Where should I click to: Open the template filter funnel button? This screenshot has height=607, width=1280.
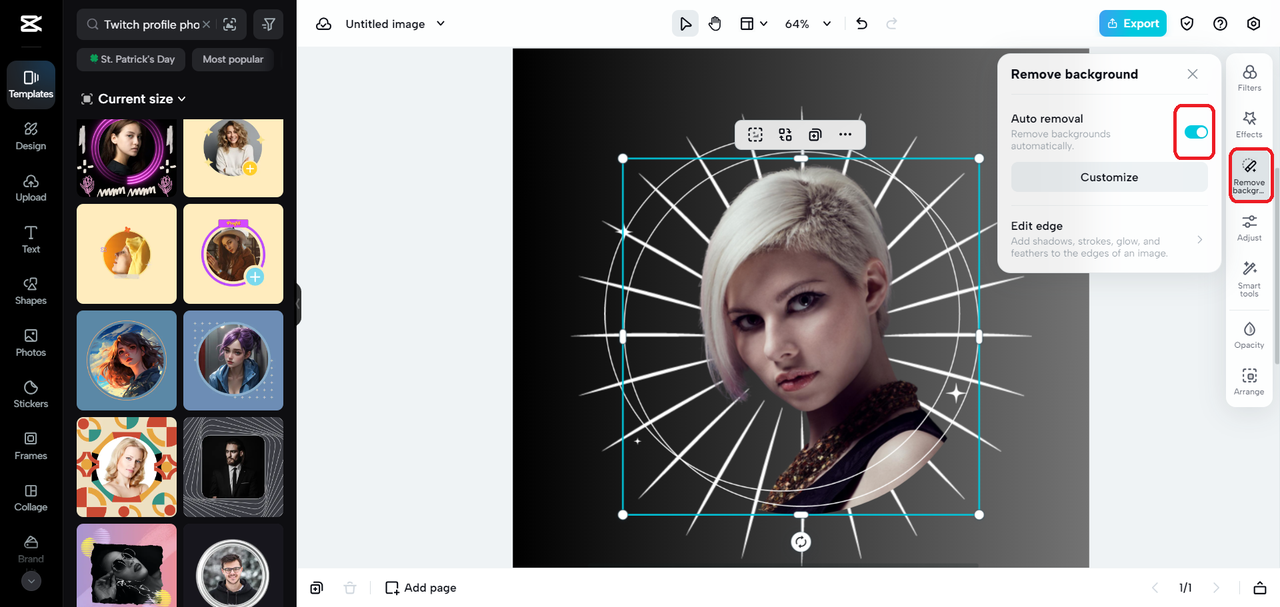pos(268,24)
